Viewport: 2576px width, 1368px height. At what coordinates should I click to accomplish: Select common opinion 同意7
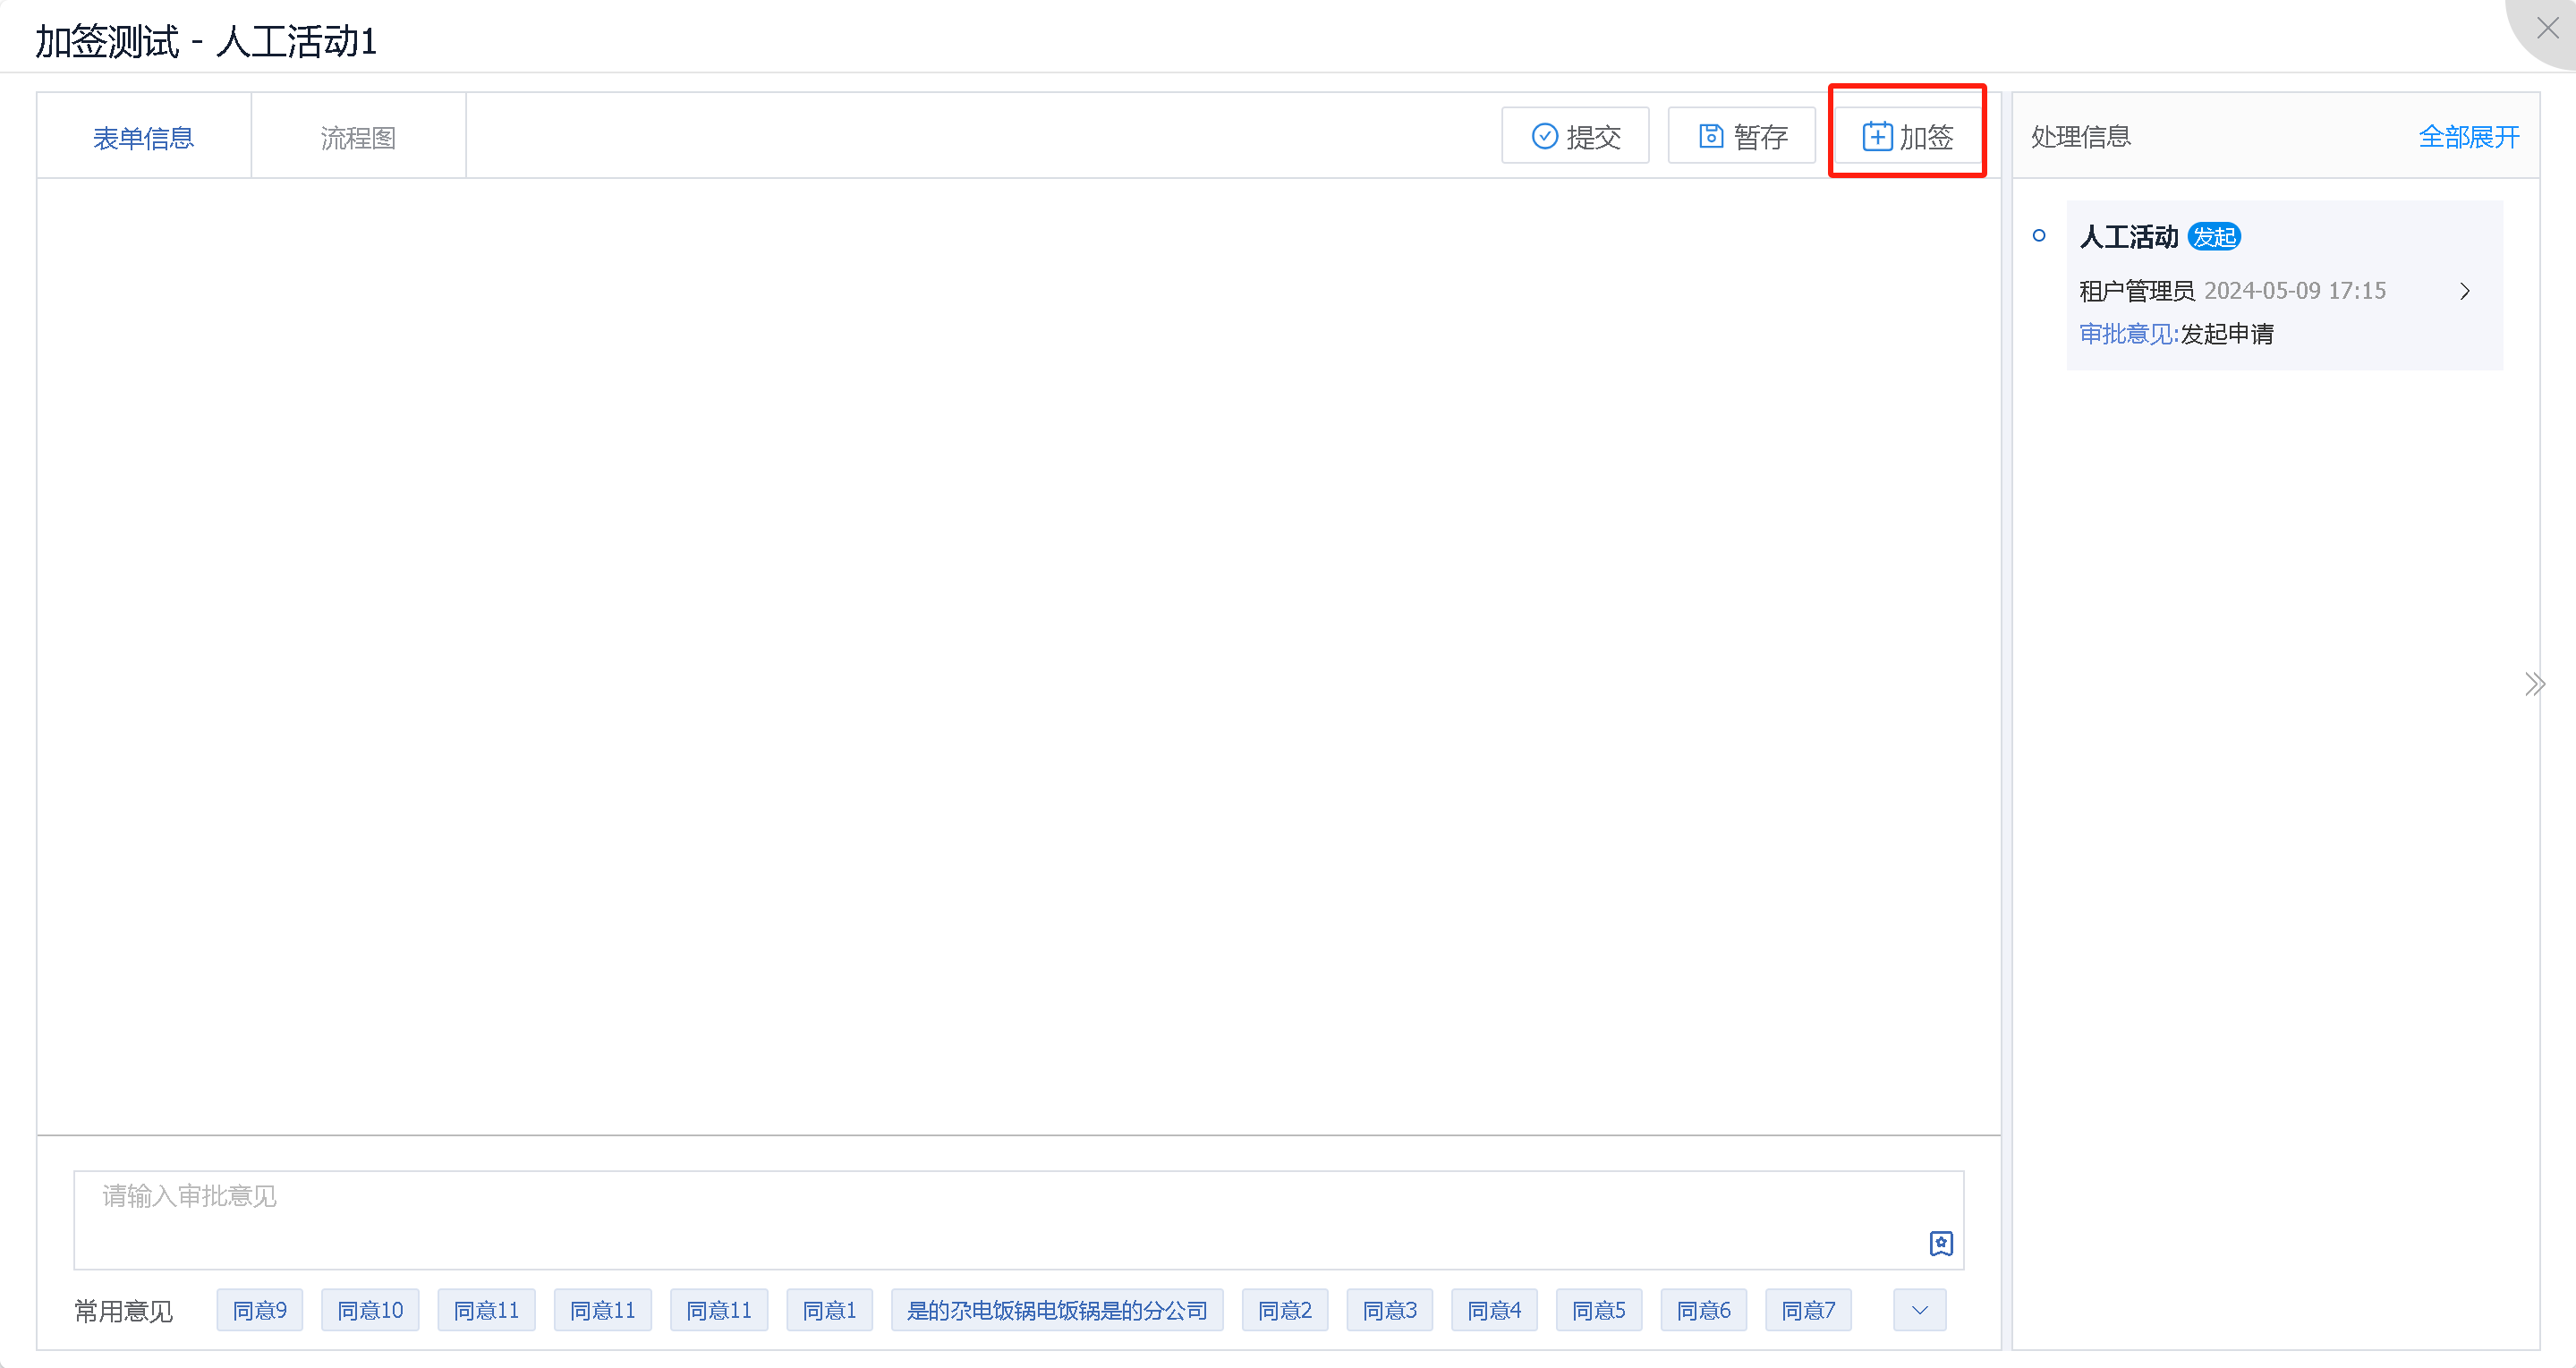(x=1808, y=1310)
